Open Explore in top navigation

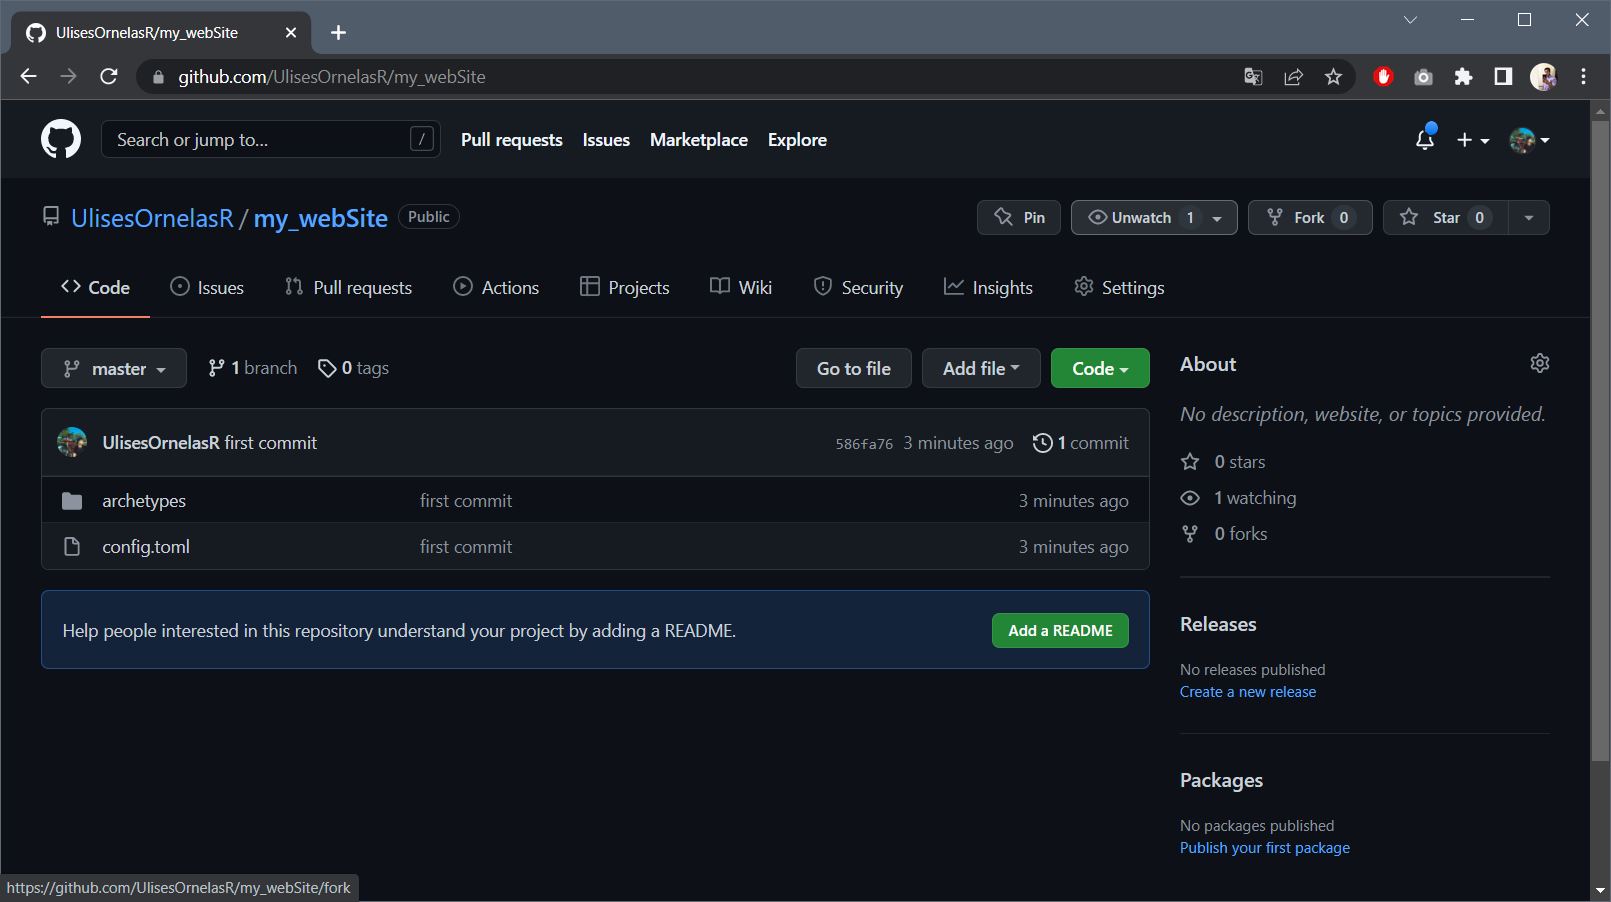(x=797, y=140)
